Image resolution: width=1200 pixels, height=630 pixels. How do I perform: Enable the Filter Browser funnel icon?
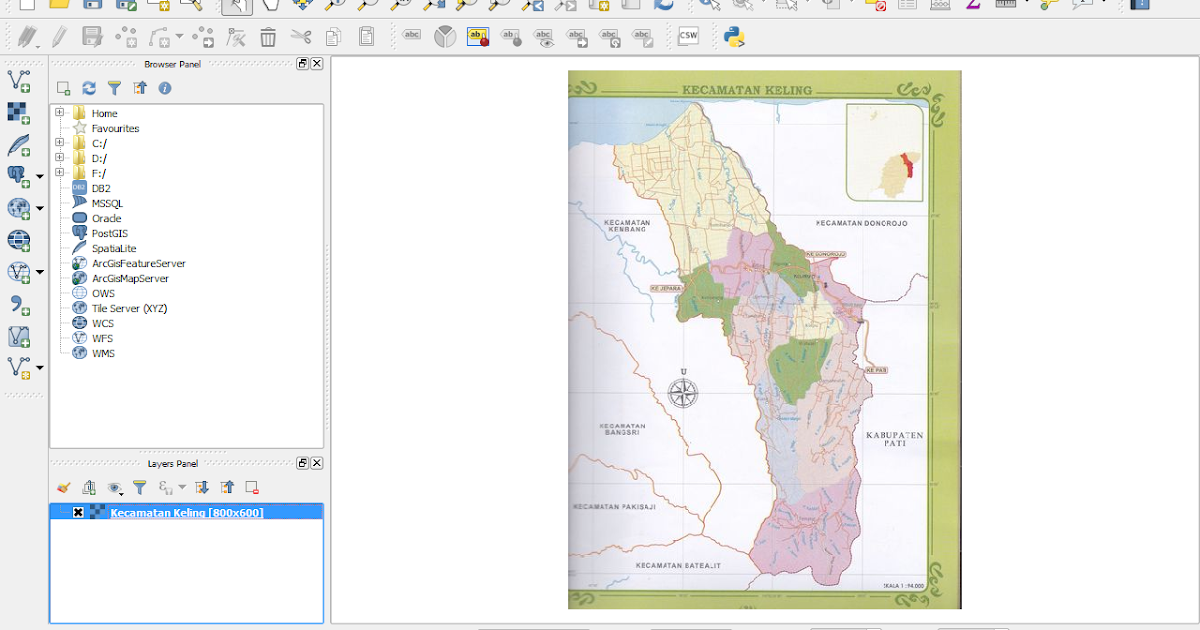pyautogui.click(x=115, y=88)
